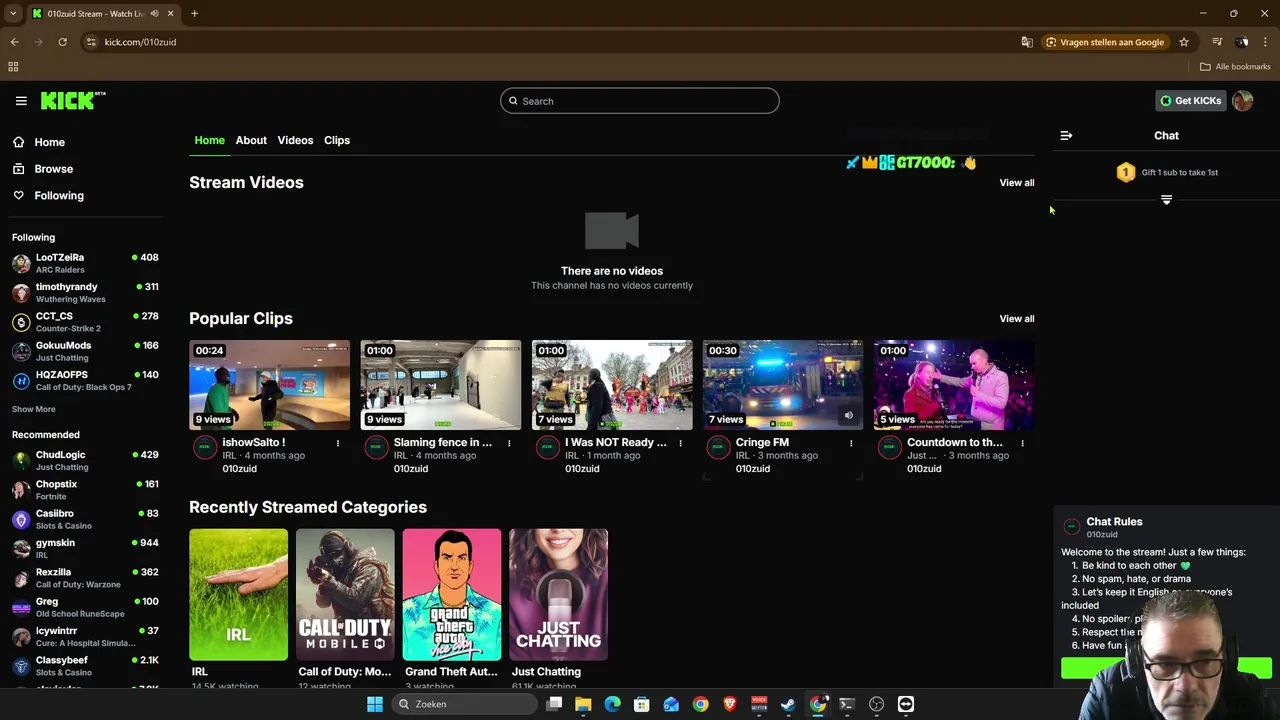Open the tab search dropdown arrow
Image resolution: width=1280 pixels, height=720 pixels.
13,14
